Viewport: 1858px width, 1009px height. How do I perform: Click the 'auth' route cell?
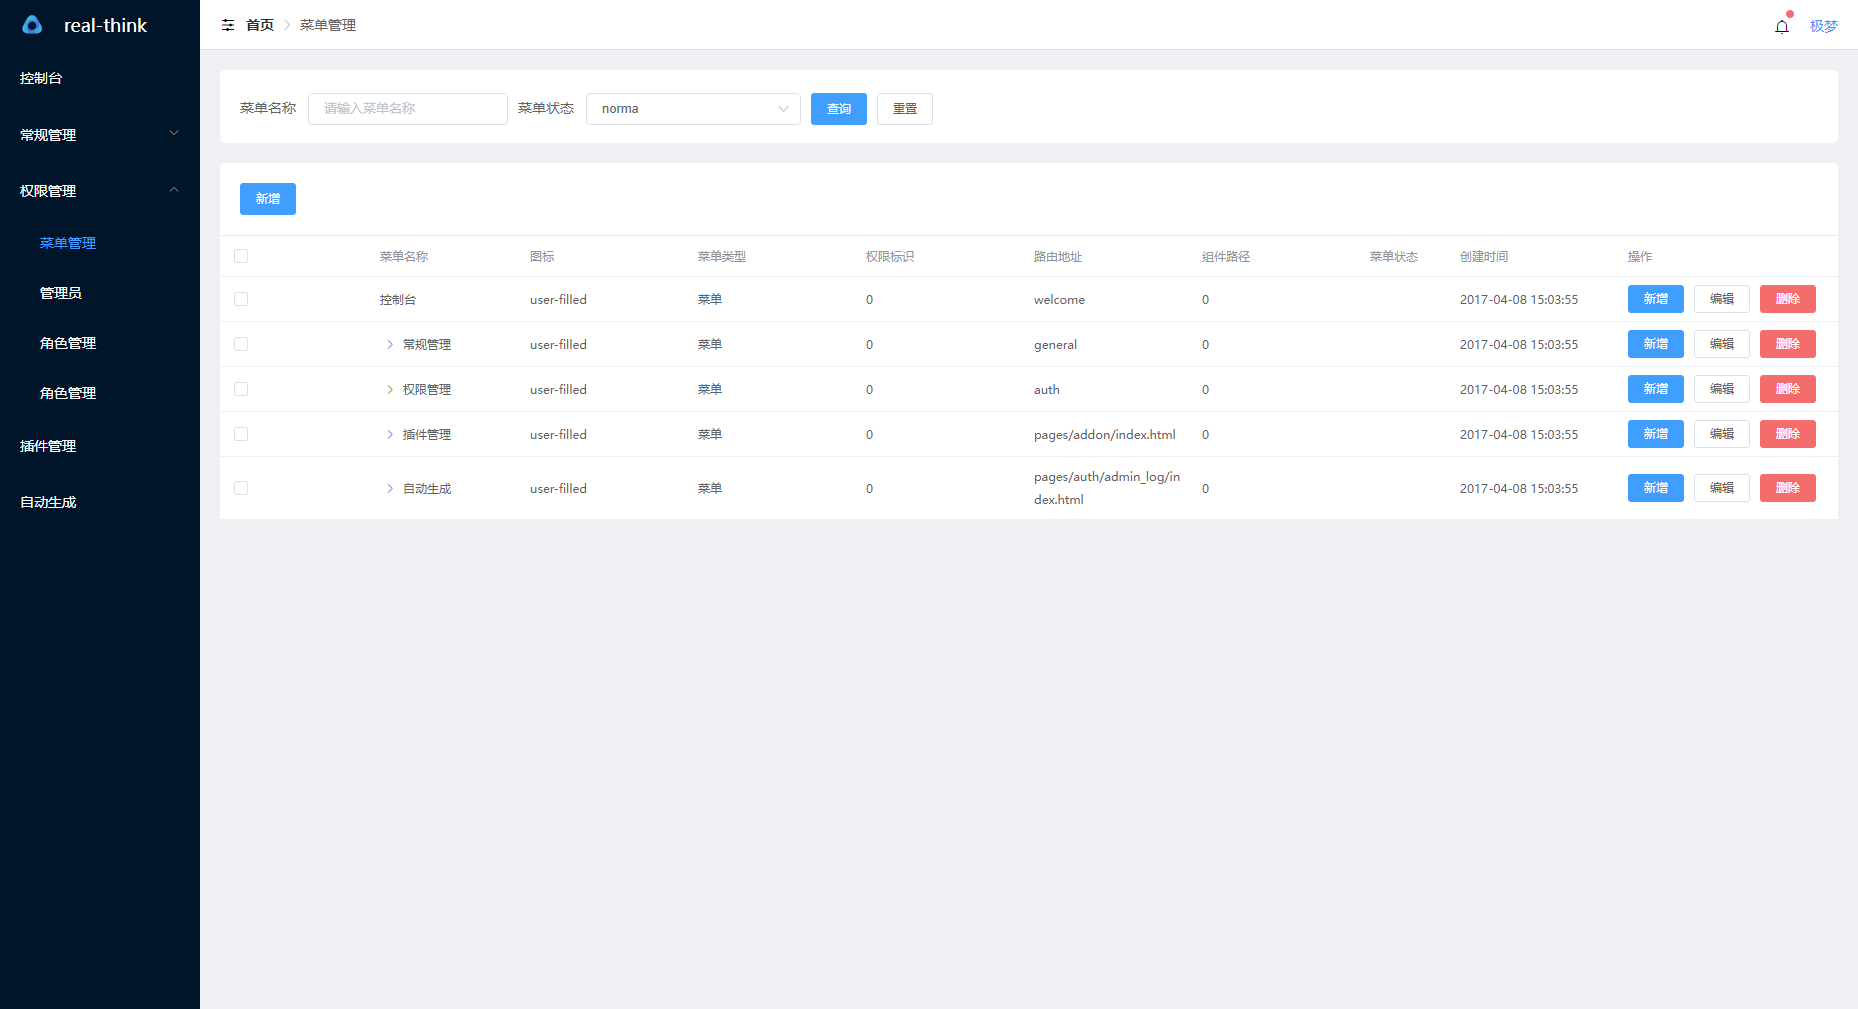pos(1046,390)
